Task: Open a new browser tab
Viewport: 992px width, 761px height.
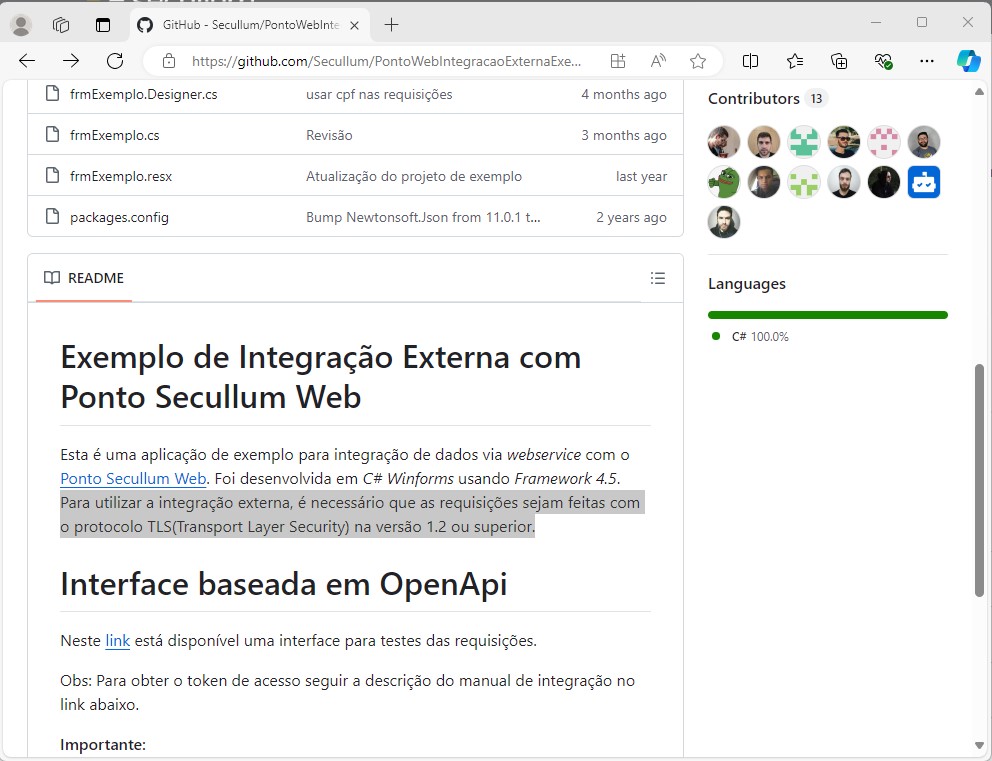Action: click(x=392, y=25)
